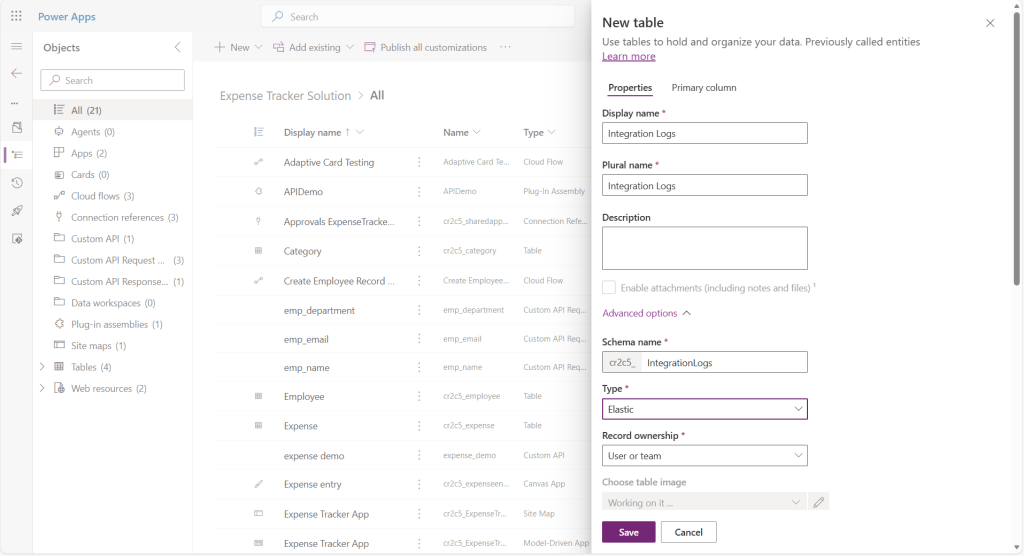Open the Record ownership dropdown
The height and width of the screenshot is (556, 1024).
[x=705, y=455]
